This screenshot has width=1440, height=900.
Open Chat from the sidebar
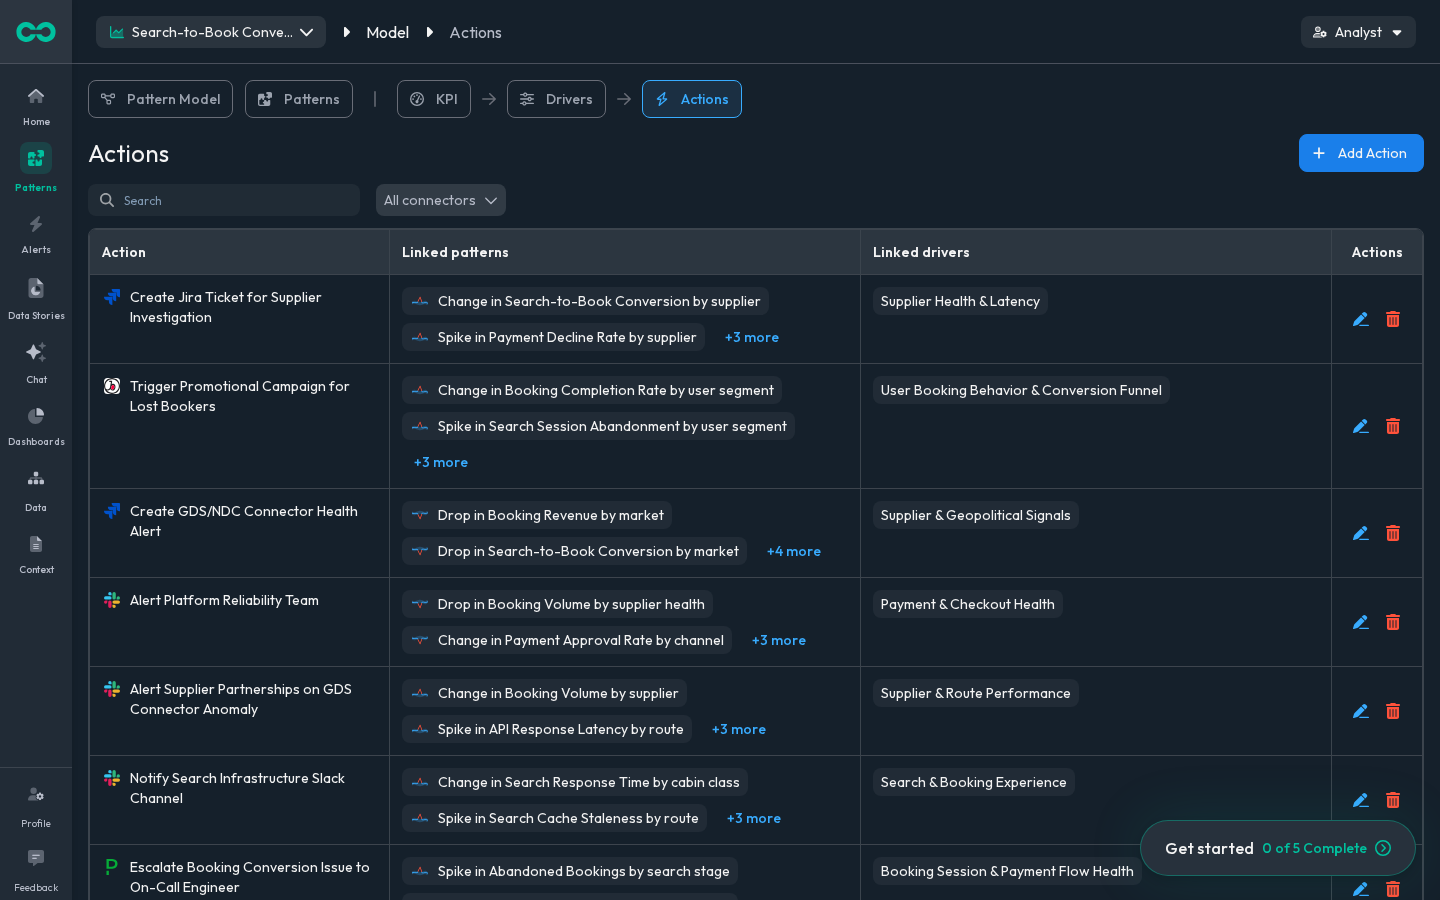tap(36, 362)
